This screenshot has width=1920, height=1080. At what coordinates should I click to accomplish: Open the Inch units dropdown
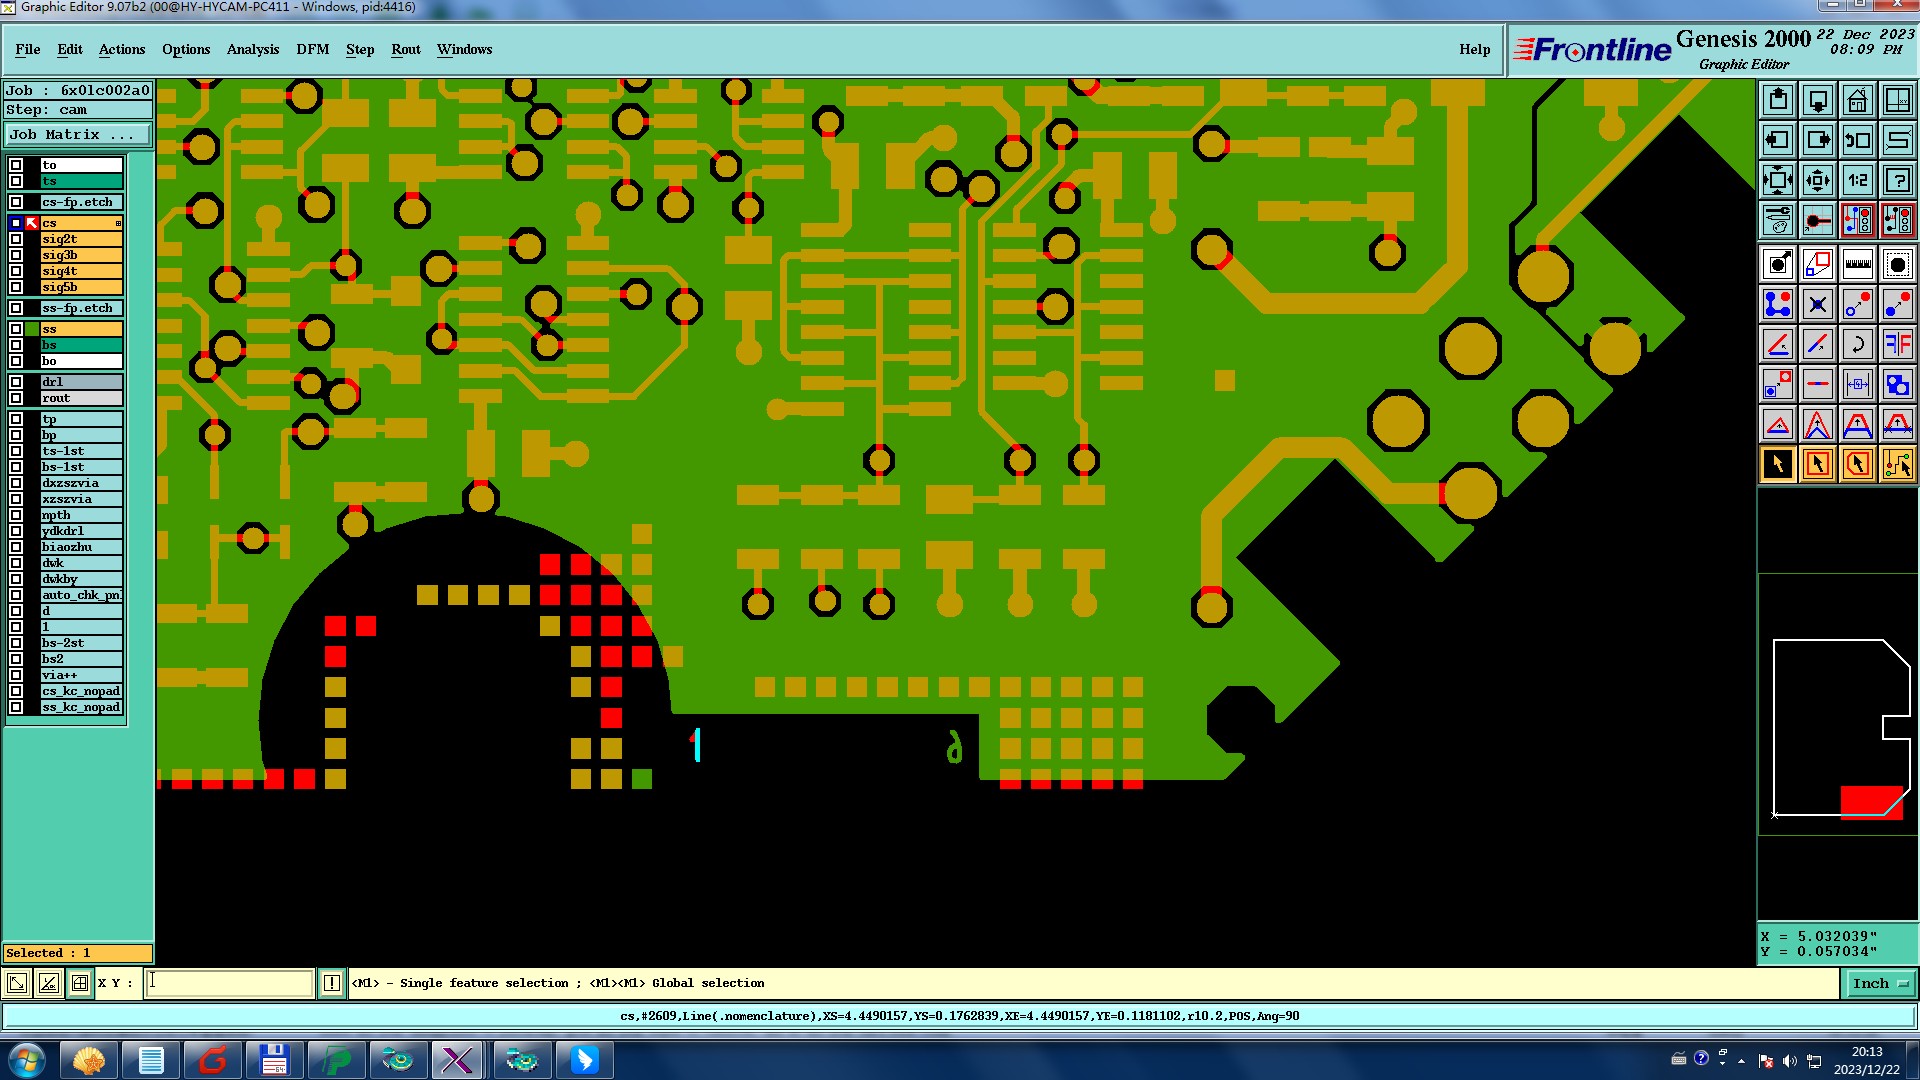coord(1879,984)
